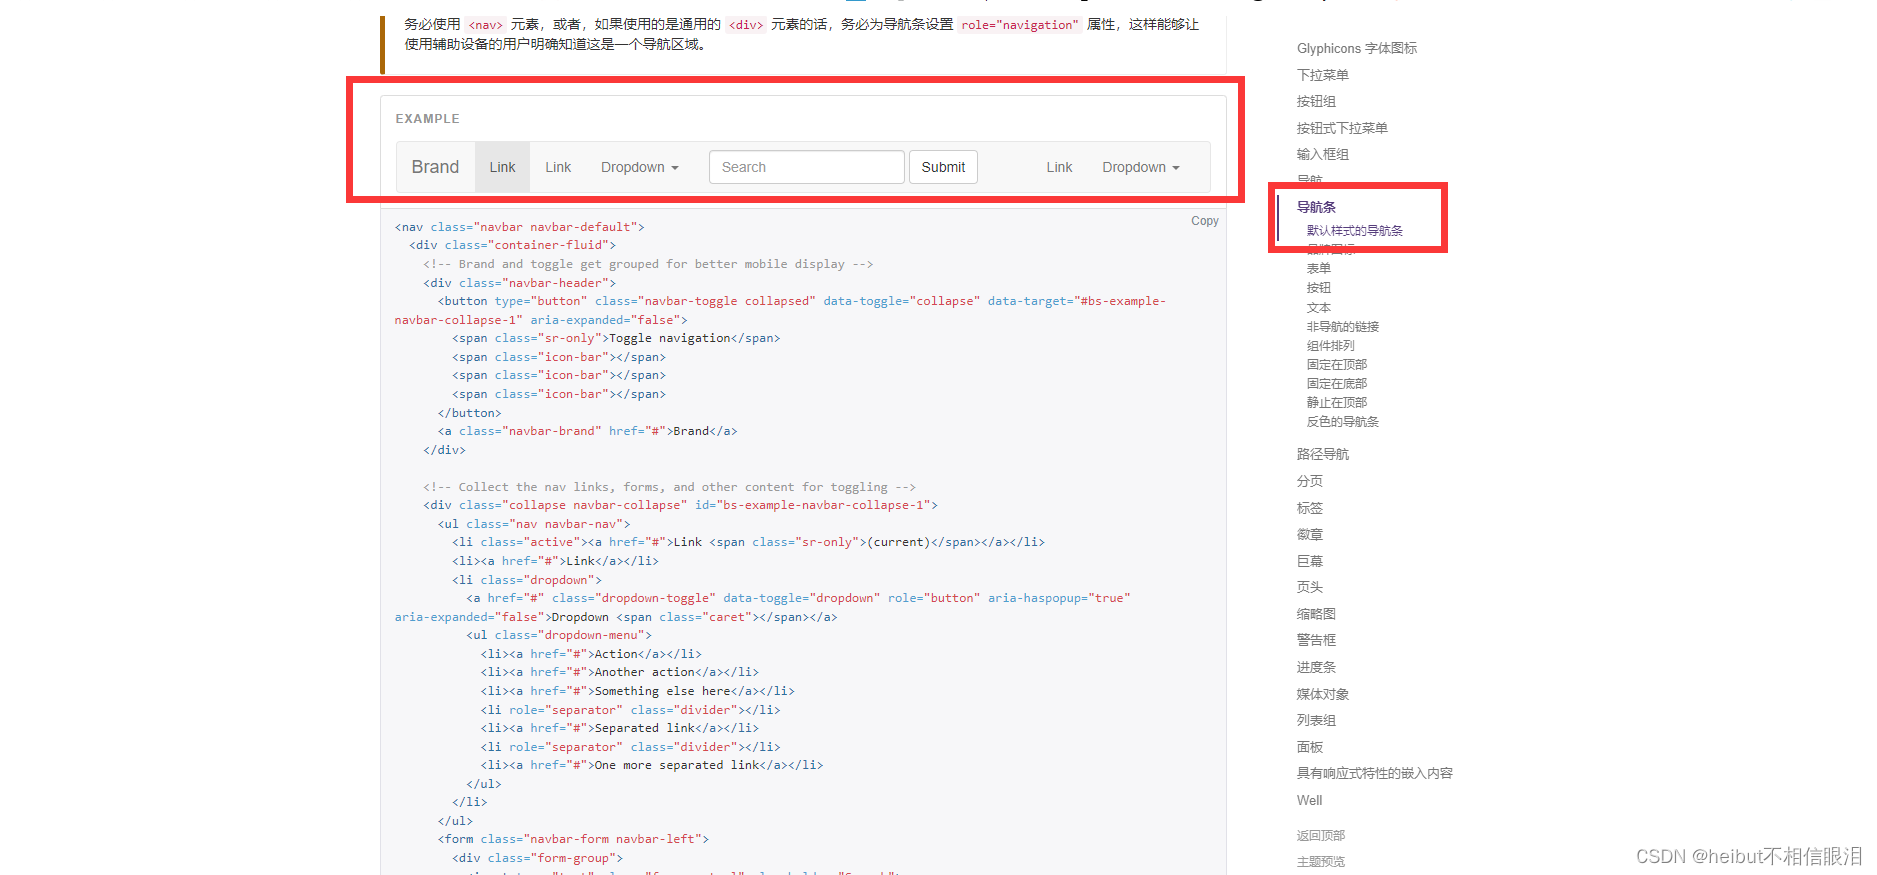Click the EXAMPLE label text
Viewport: 1877px width, 875px height.
[x=427, y=118]
